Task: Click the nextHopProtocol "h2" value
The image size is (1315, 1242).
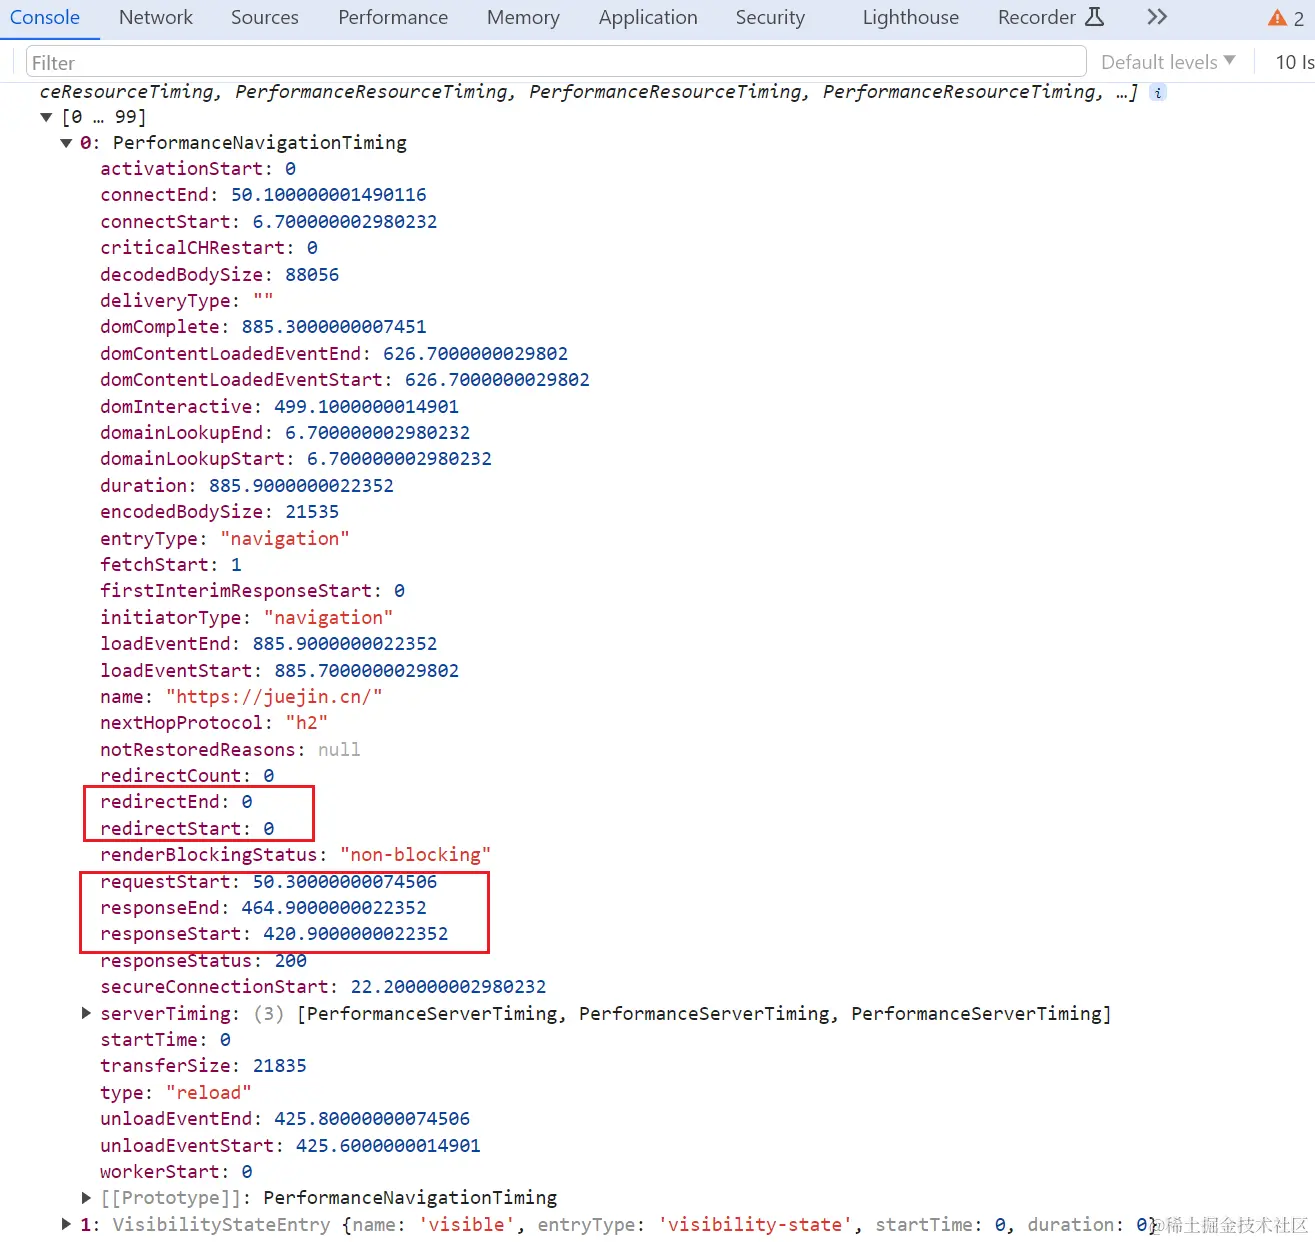Action: 307,723
